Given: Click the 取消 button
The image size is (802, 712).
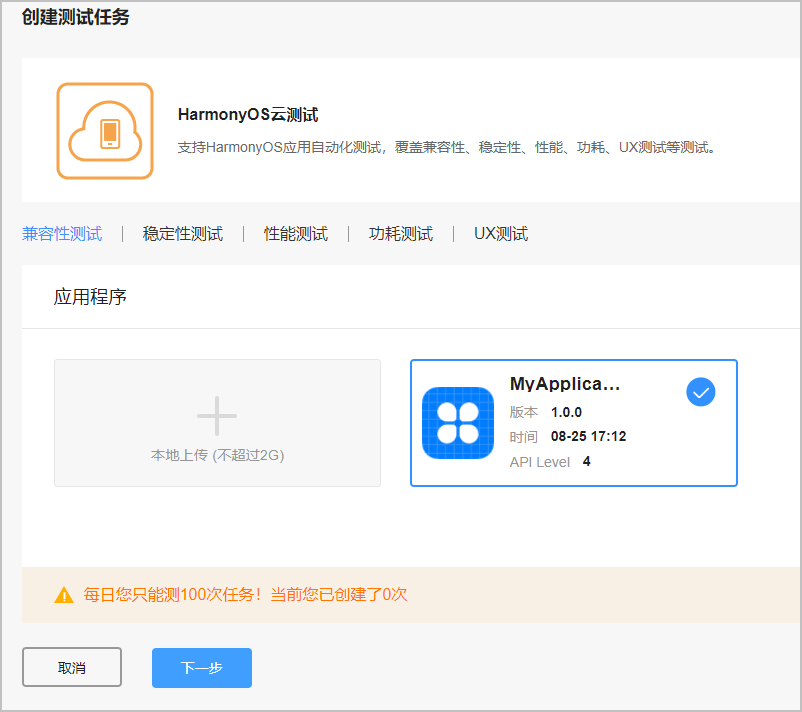Looking at the screenshot, I should tap(72, 667).
